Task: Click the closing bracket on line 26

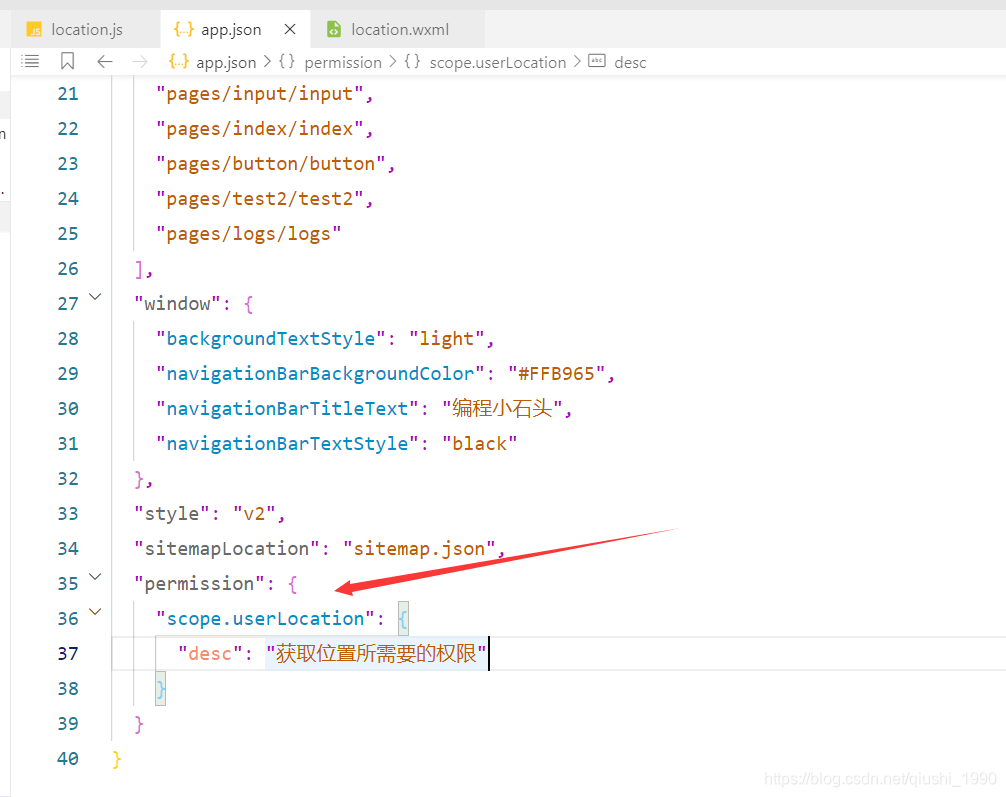Action: [139, 269]
